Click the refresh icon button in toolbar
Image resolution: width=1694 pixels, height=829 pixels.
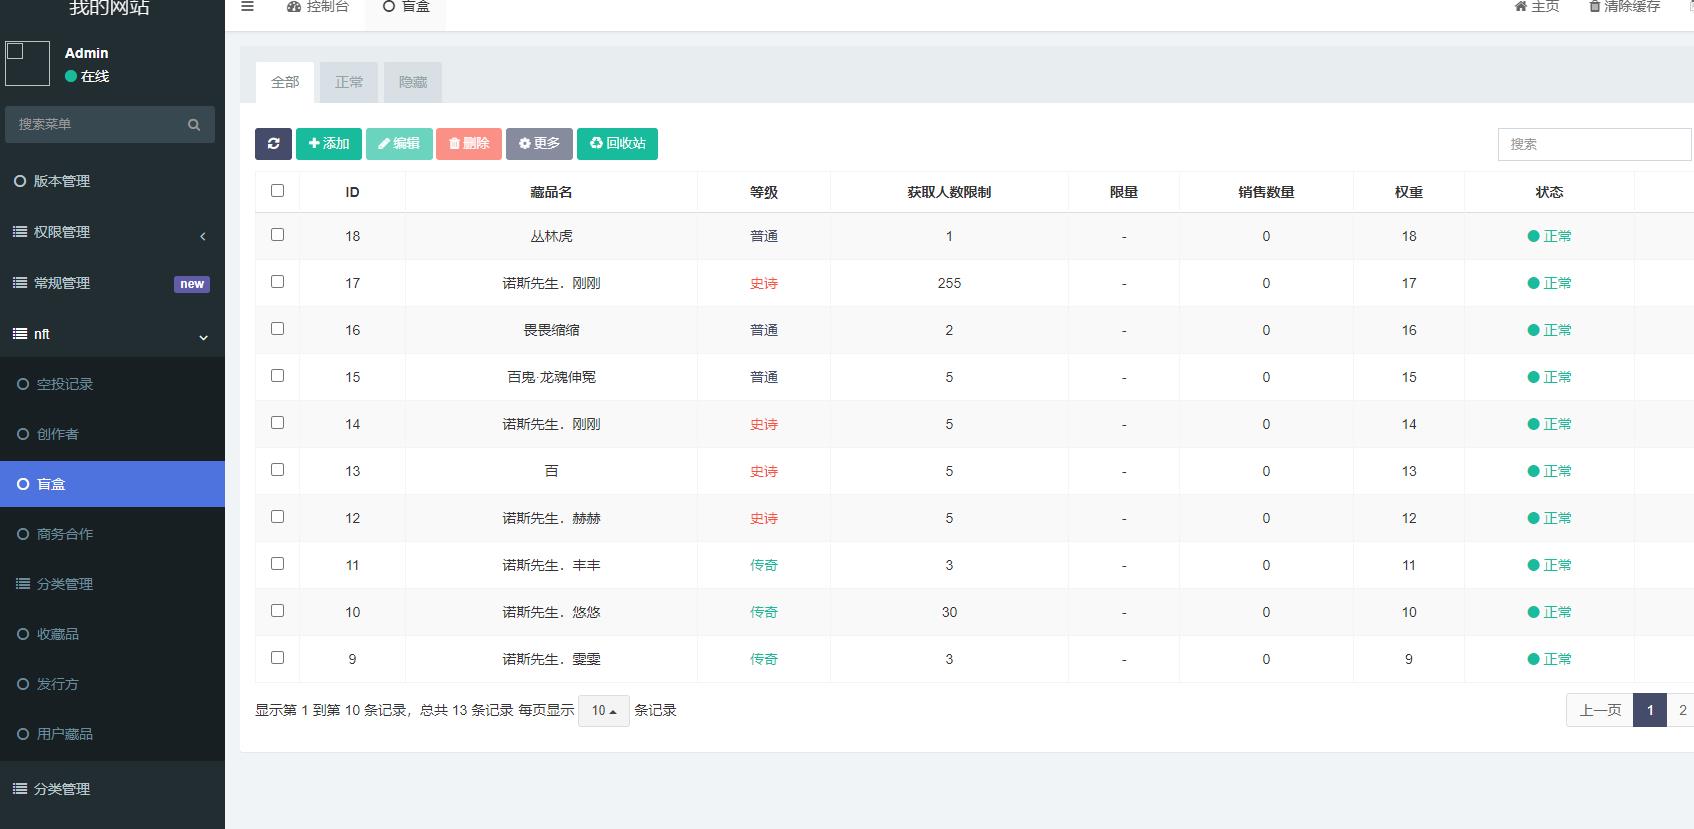[273, 144]
